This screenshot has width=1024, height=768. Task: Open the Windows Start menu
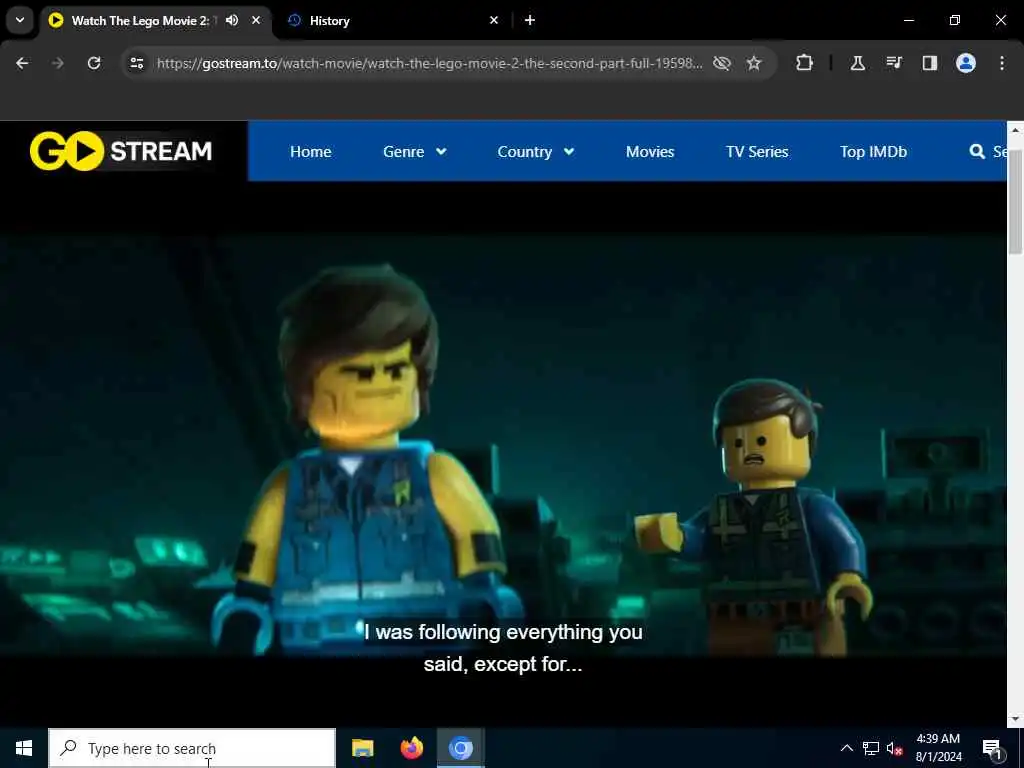24,748
